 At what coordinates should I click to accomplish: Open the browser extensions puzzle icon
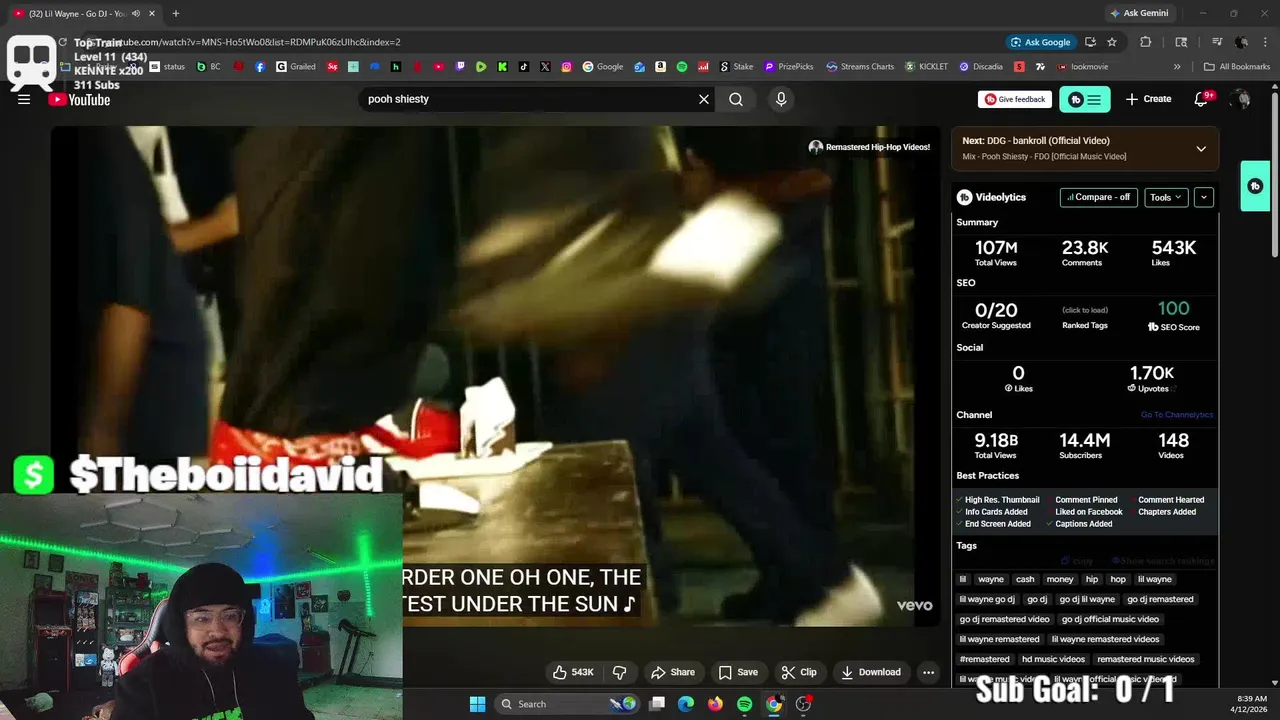click(x=1145, y=42)
